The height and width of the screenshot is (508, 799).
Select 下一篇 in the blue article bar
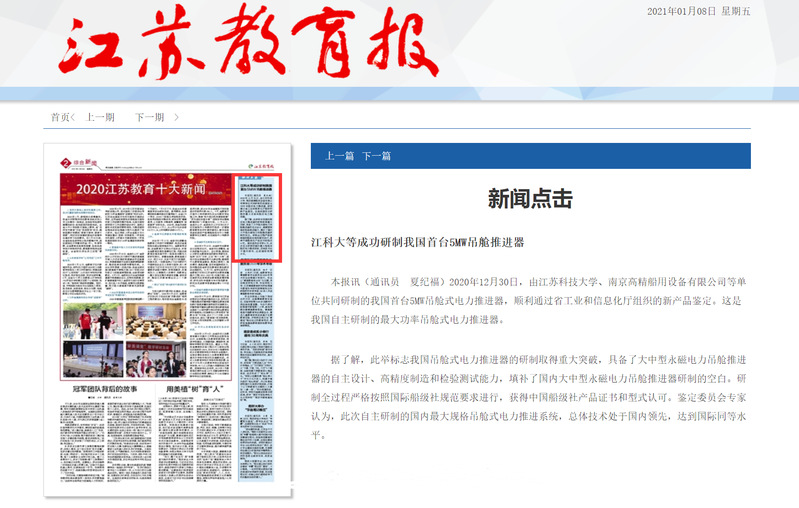pyautogui.click(x=376, y=156)
